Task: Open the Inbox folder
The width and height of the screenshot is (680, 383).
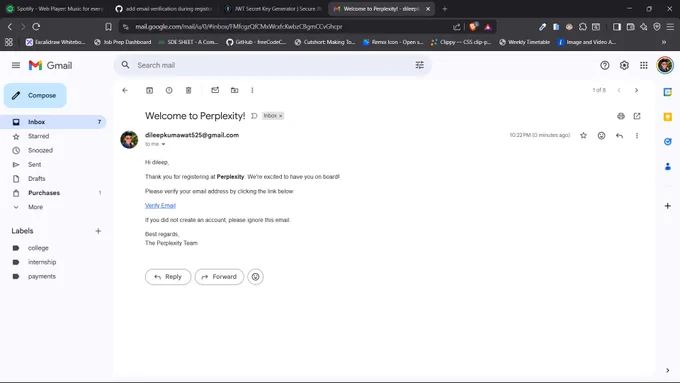Action: [x=53, y=122]
